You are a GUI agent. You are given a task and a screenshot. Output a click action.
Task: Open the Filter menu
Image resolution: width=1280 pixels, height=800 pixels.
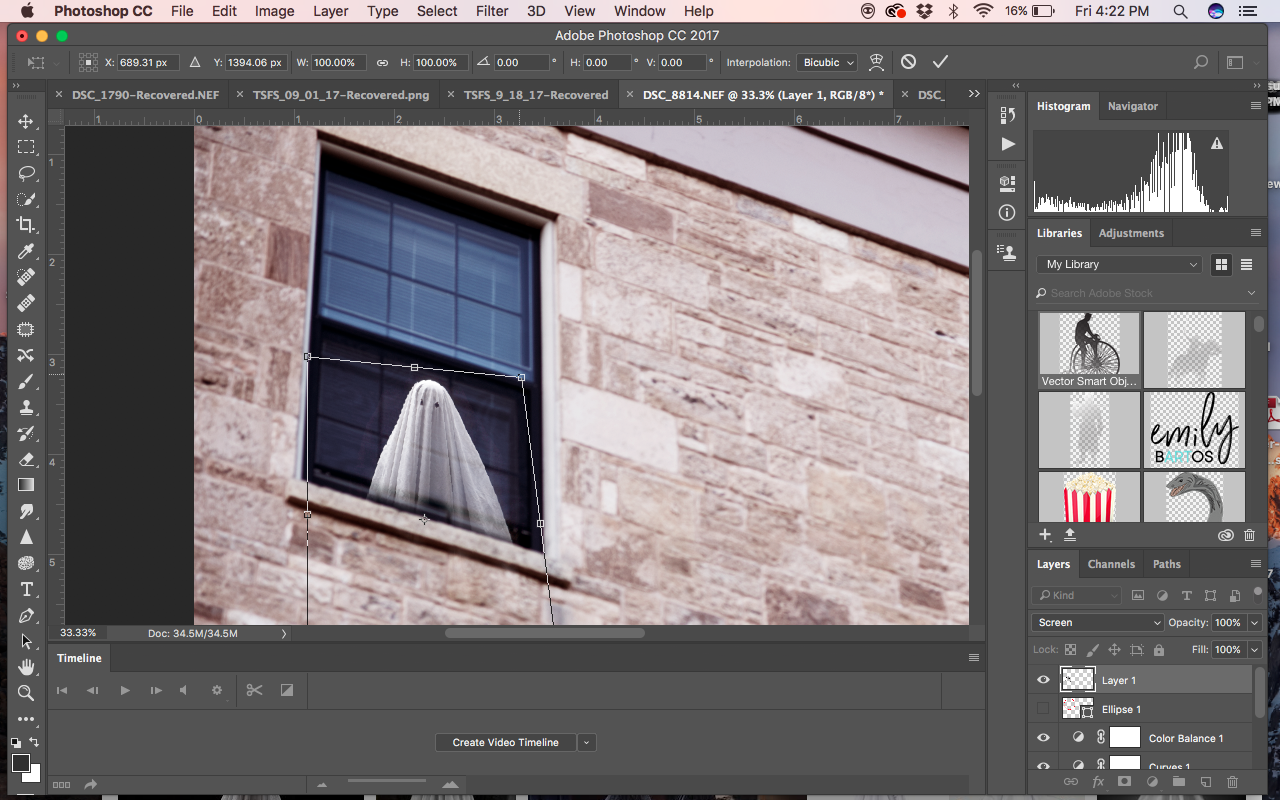(x=492, y=11)
